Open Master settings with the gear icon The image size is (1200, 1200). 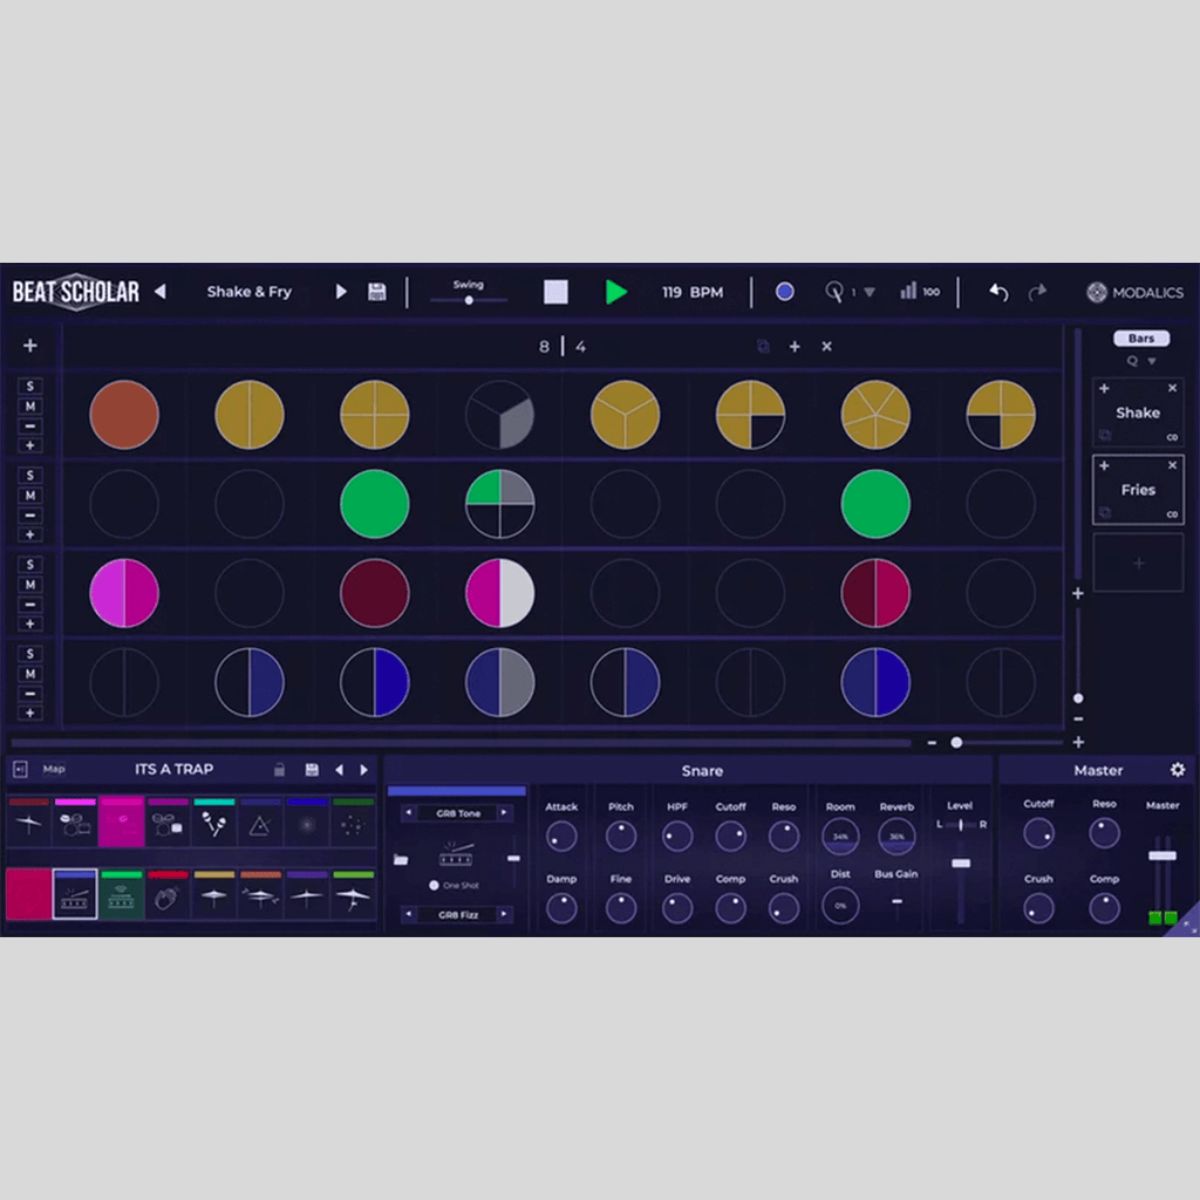click(1177, 769)
